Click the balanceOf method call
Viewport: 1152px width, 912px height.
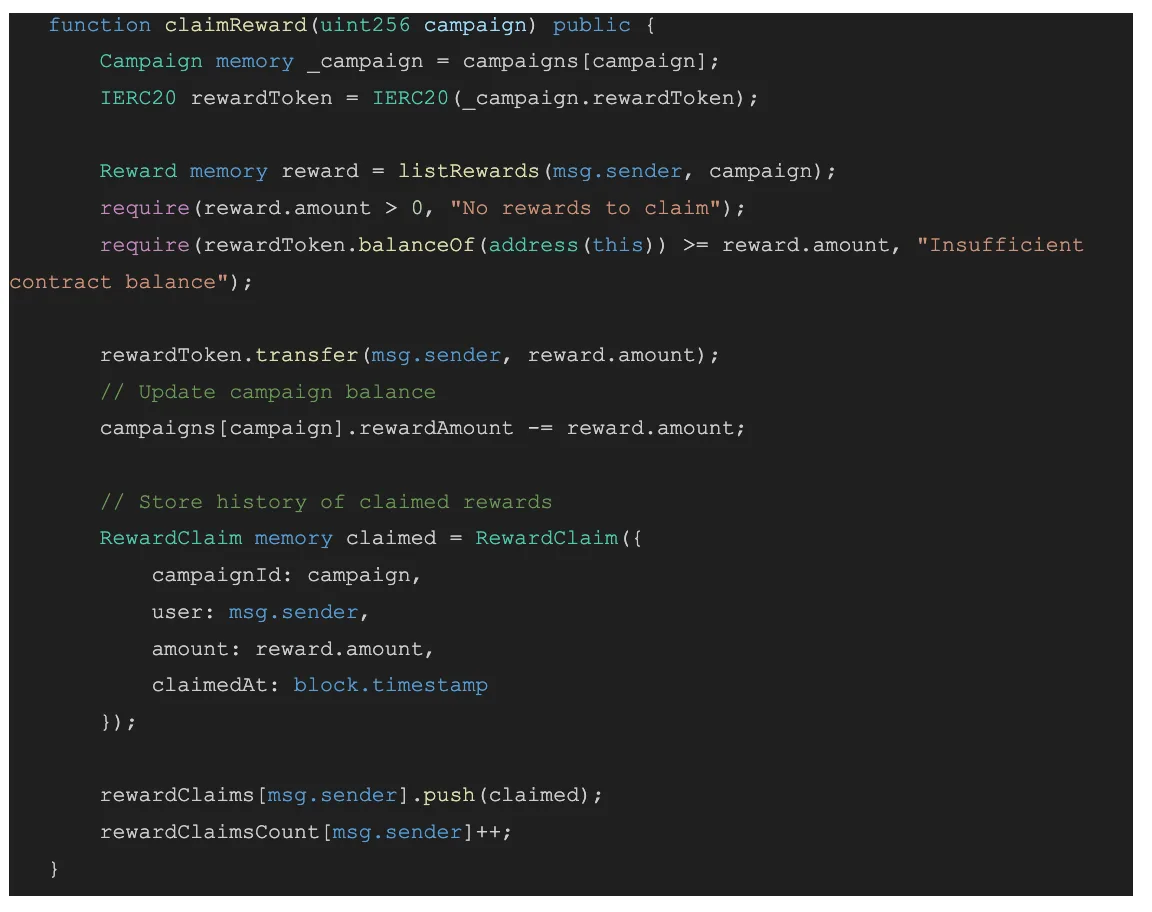tap(417, 245)
